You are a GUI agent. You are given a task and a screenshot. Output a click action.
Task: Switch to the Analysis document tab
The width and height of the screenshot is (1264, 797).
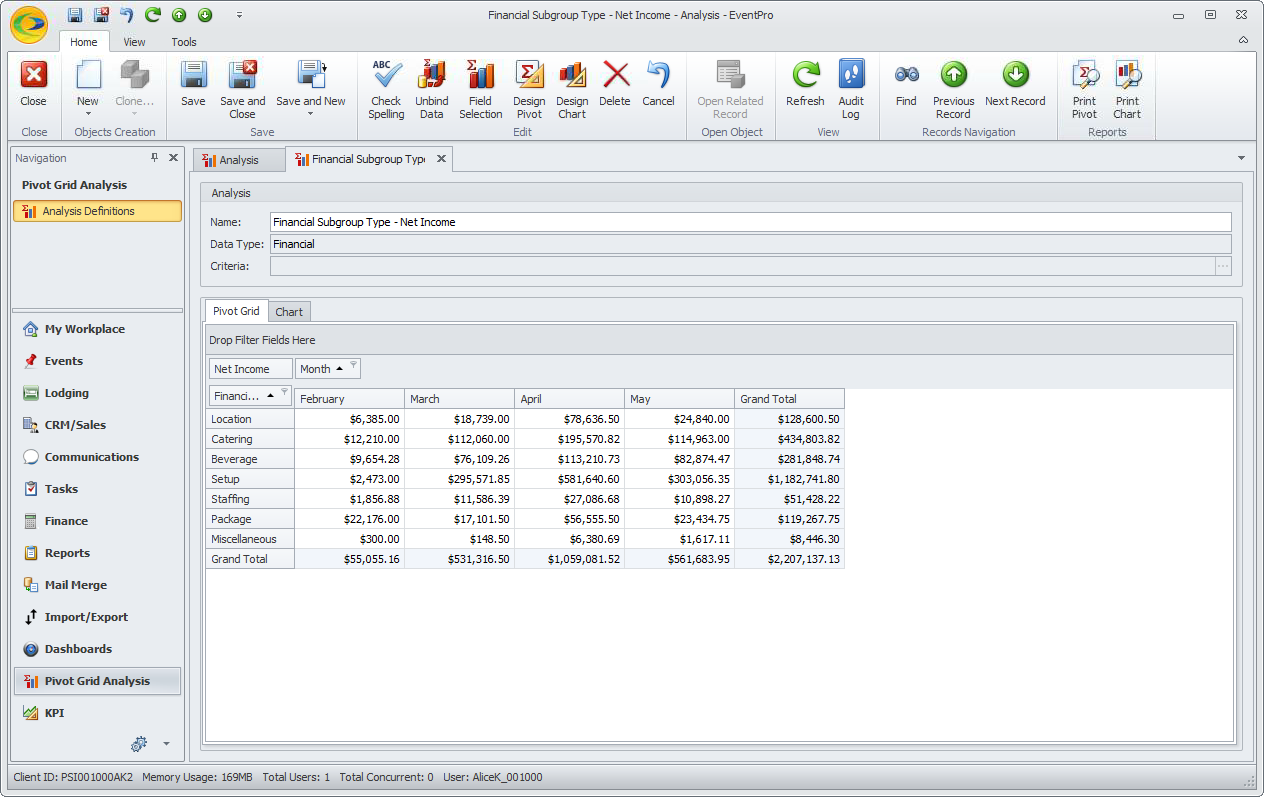point(238,160)
